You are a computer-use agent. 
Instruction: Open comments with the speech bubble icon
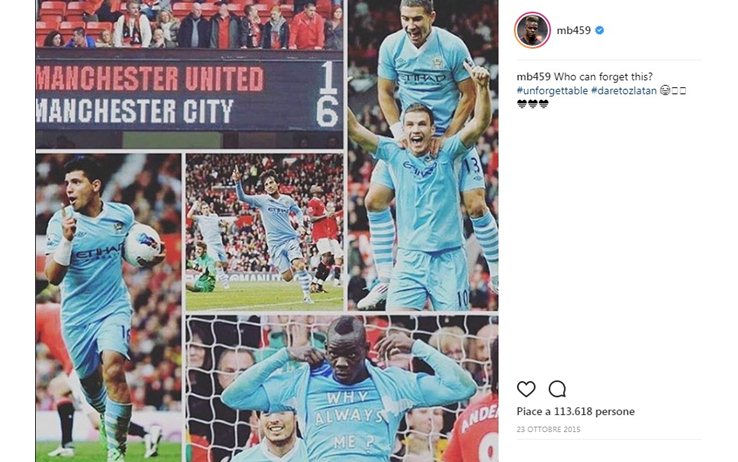[x=557, y=389]
